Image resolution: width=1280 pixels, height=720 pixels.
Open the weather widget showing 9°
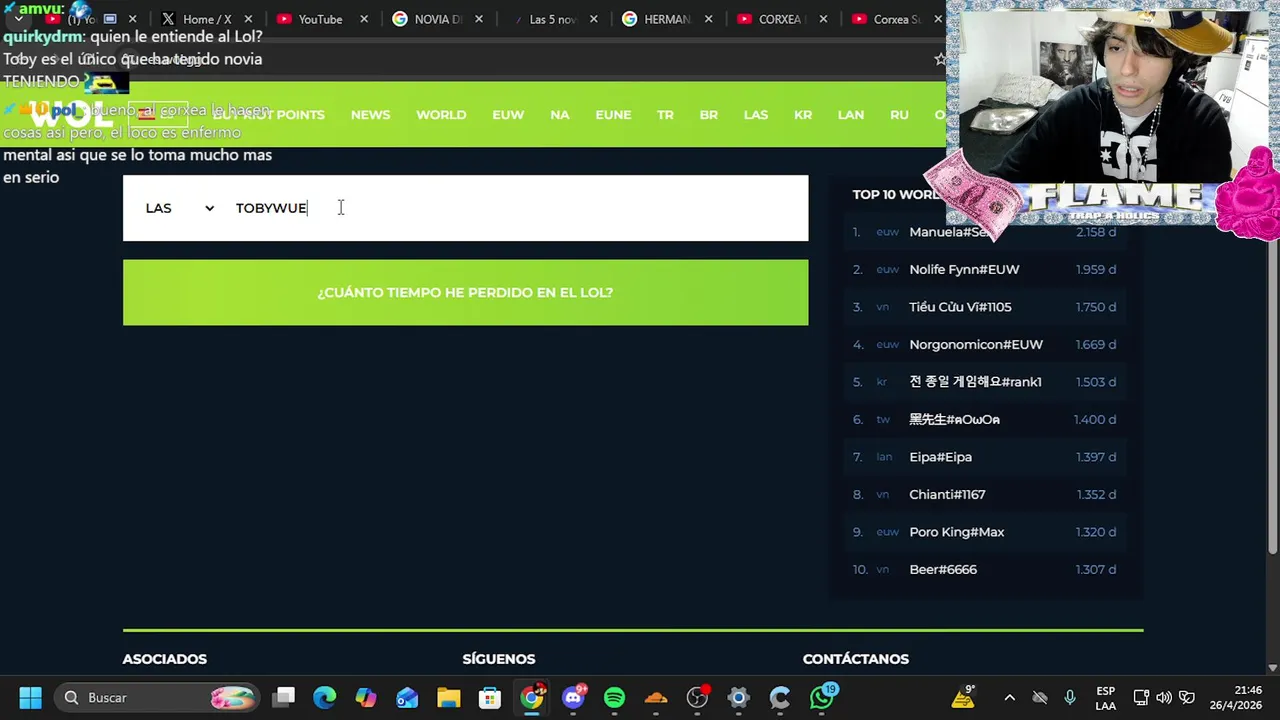(964, 697)
